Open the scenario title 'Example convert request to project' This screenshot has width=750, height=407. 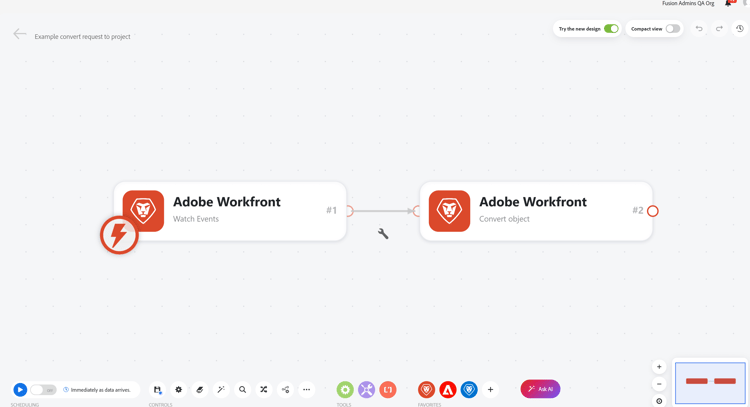[x=82, y=36]
